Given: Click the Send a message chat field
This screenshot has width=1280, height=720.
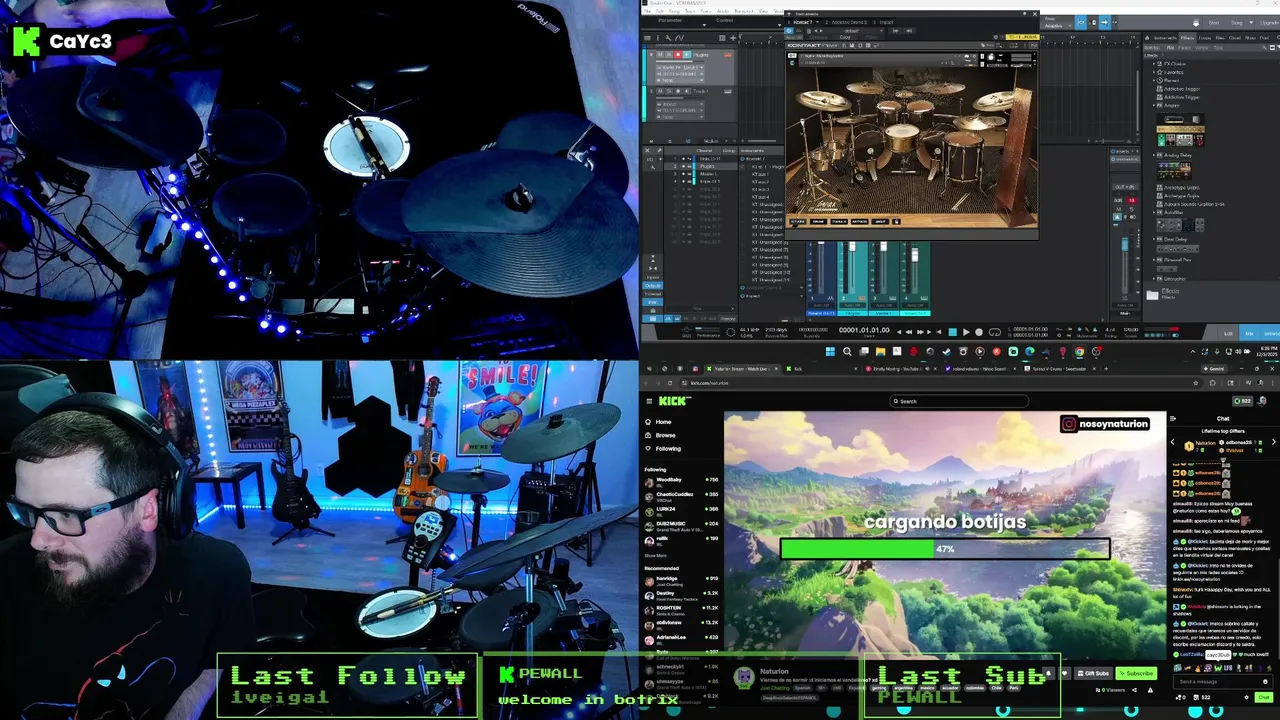Looking at the screenshot, I should pyautogui.click(x=1222, y=682).
